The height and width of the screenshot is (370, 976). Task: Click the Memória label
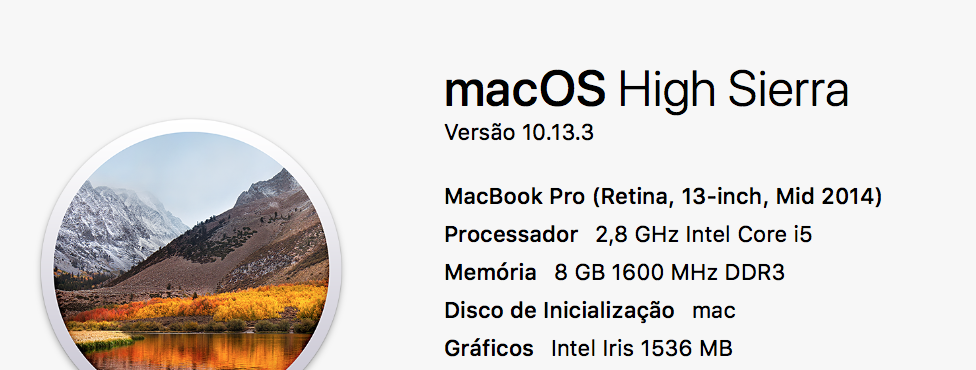tap(490, 273)
